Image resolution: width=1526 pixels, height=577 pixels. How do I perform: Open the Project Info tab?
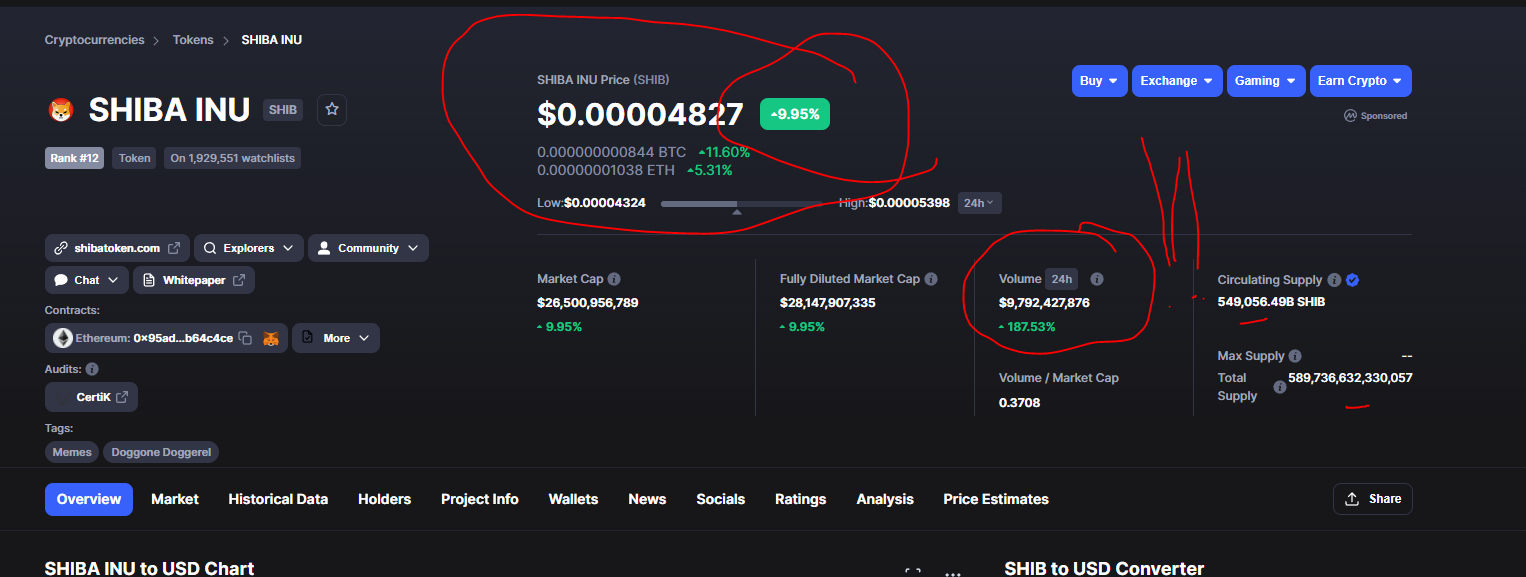(480, 499)
